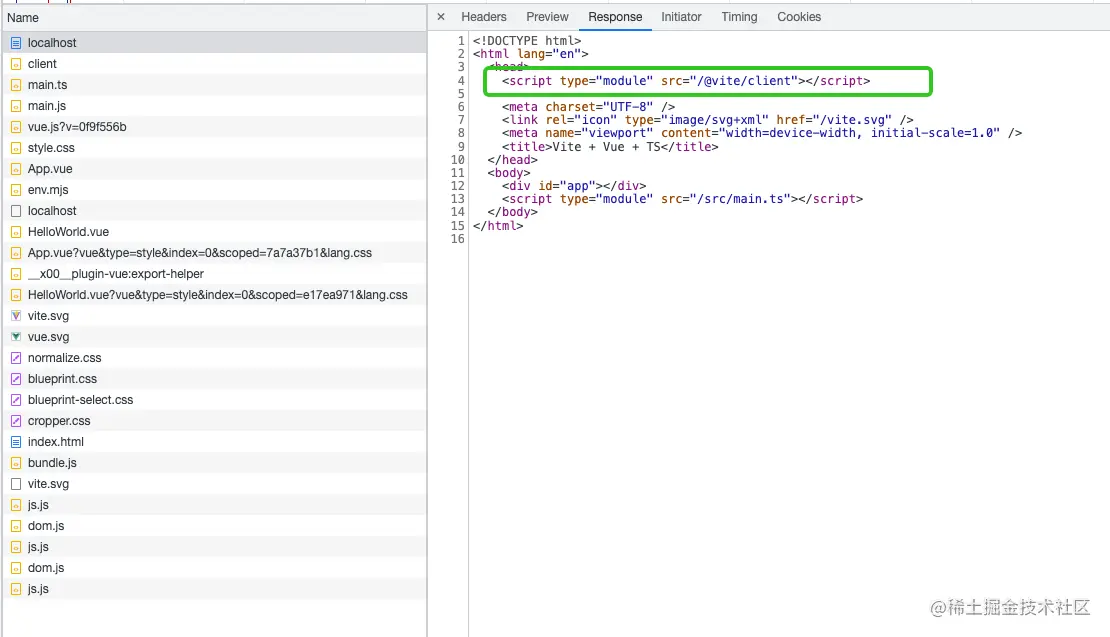This screenshot has height=637, width=1110.
Task: Show the Timing tab
Action: click(739, 16)
